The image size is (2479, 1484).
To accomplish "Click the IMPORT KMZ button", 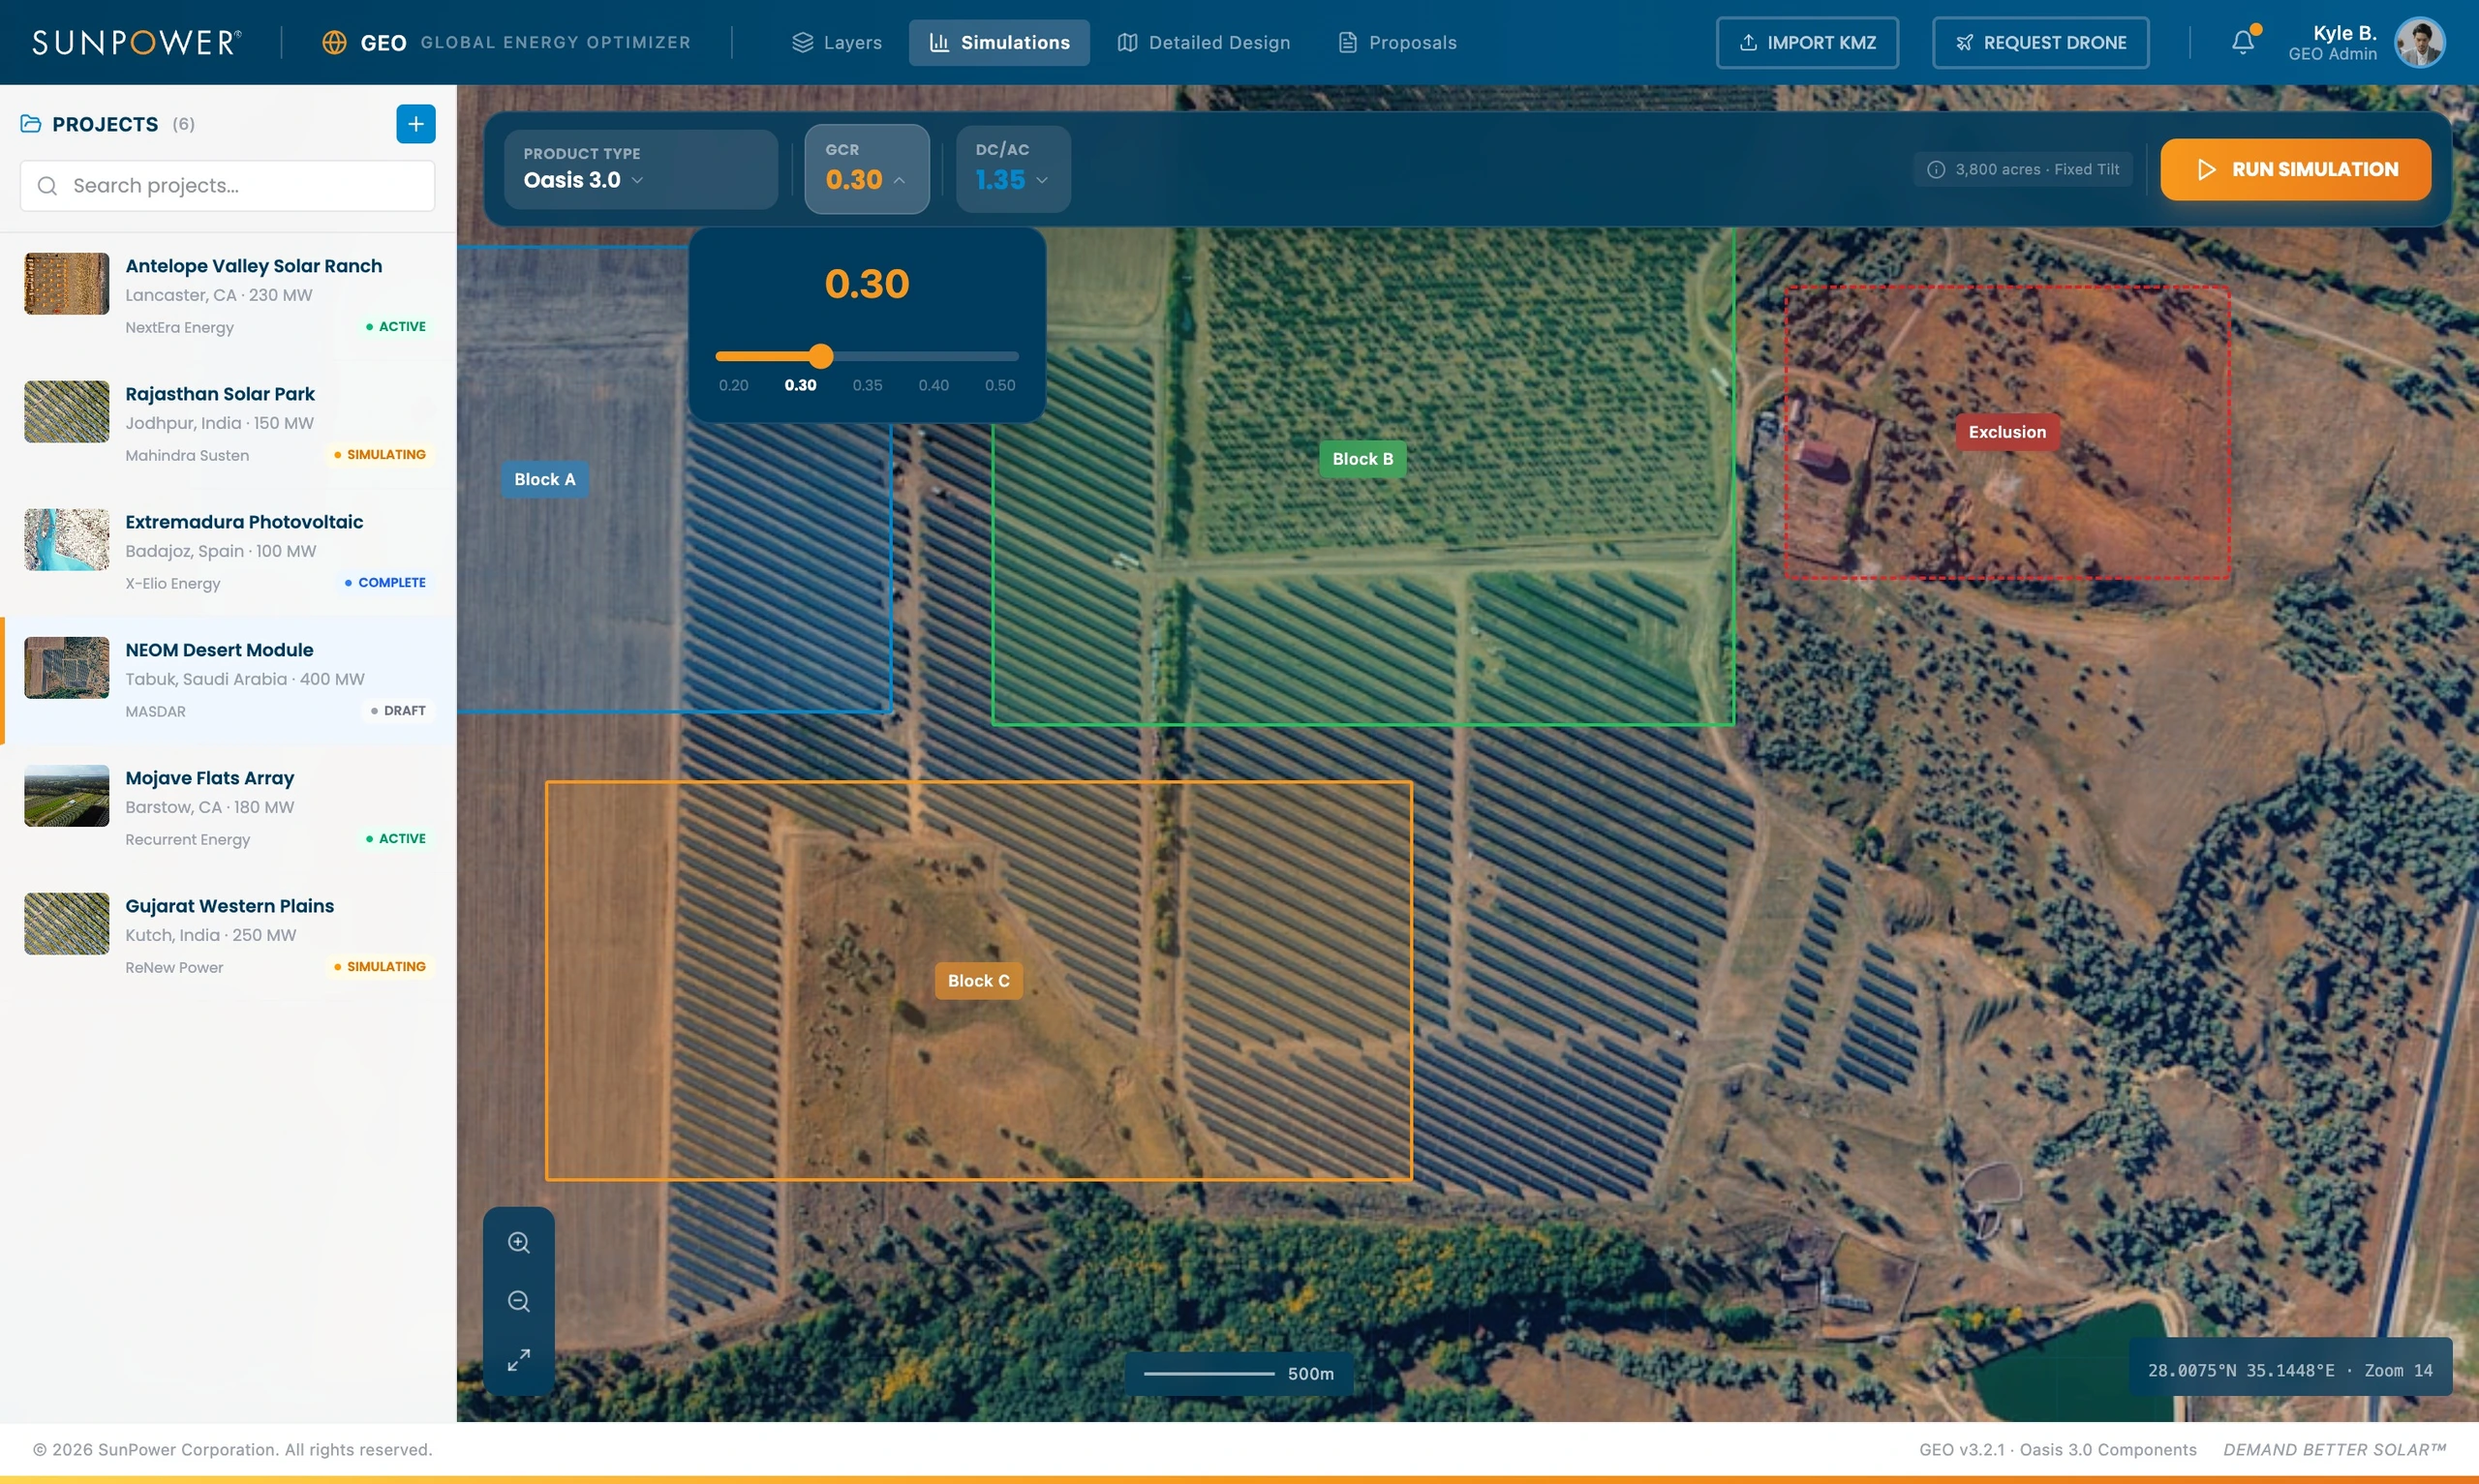I will pyautogui.click(x=1807, y=42).
